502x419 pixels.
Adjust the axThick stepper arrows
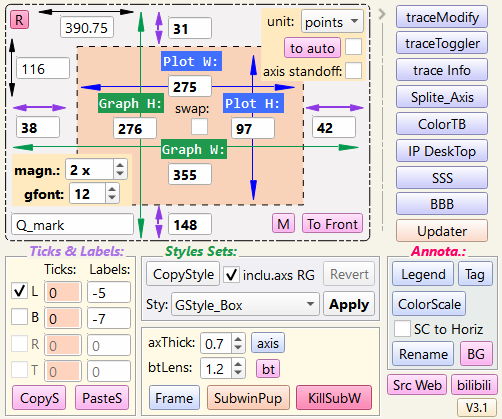click(x=238, y=343)
